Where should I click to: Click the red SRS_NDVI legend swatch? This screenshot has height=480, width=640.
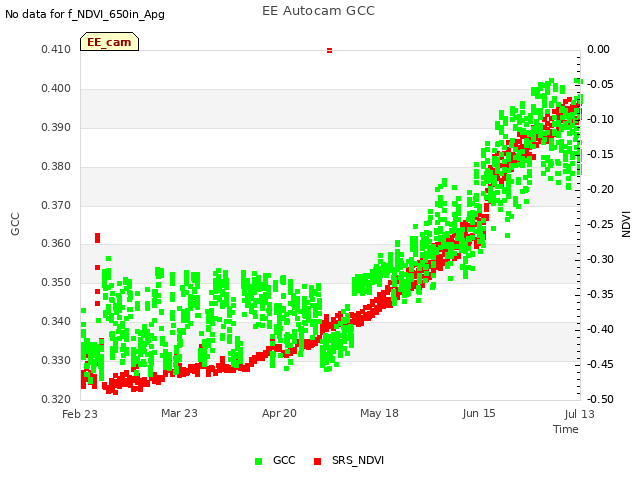(x=318, y=461)
